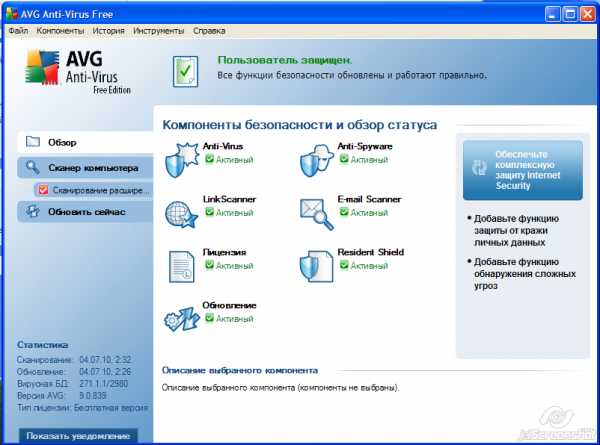Click Версия AVG value 9.0.839
The width and height of the screenshot is (600, 445).
93,395
